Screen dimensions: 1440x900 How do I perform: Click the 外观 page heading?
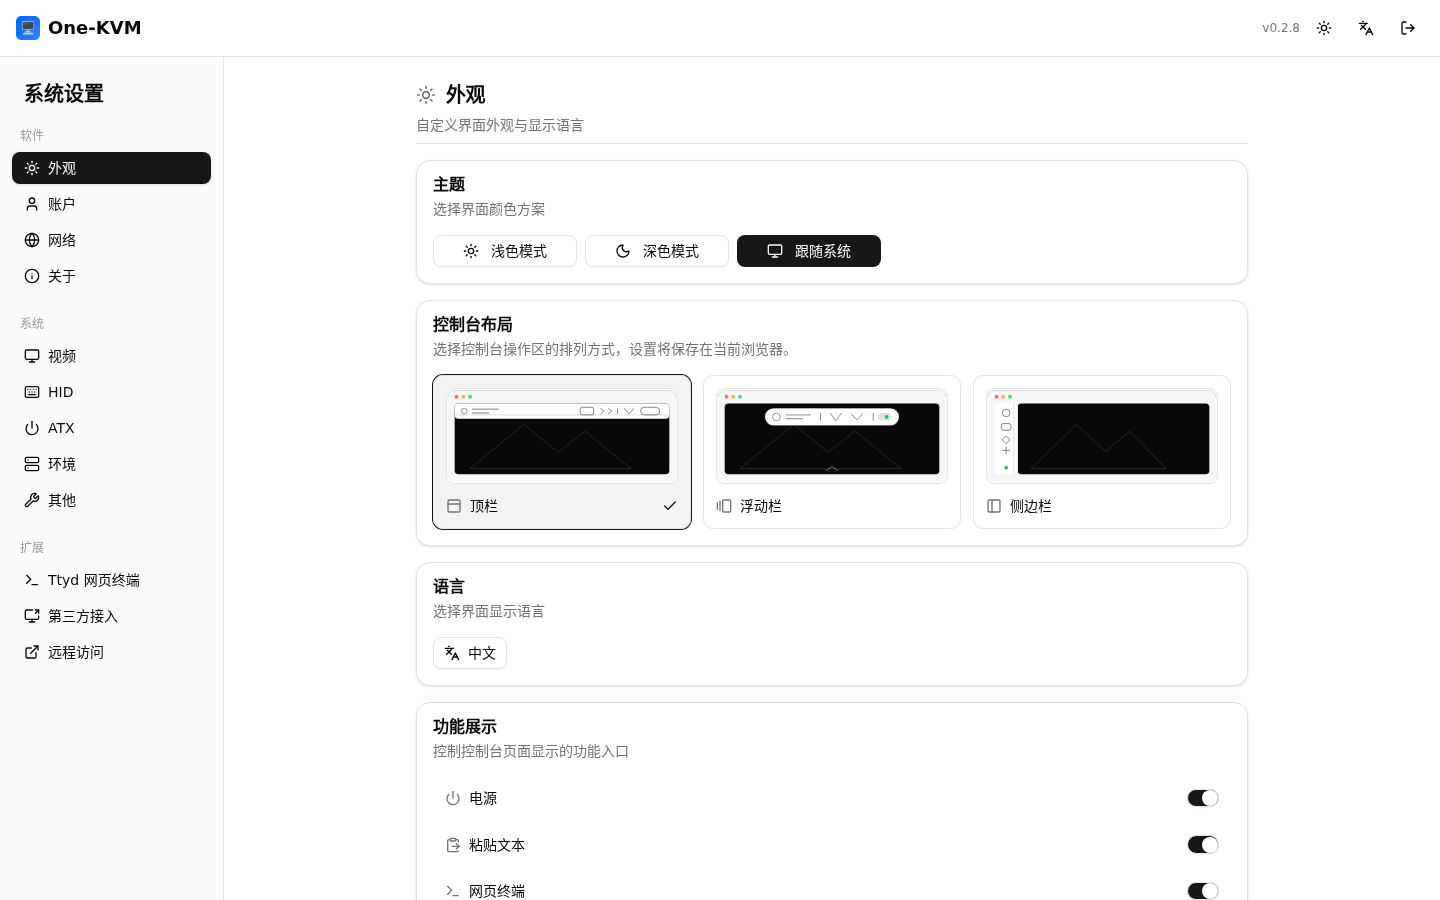pos(465,95)
